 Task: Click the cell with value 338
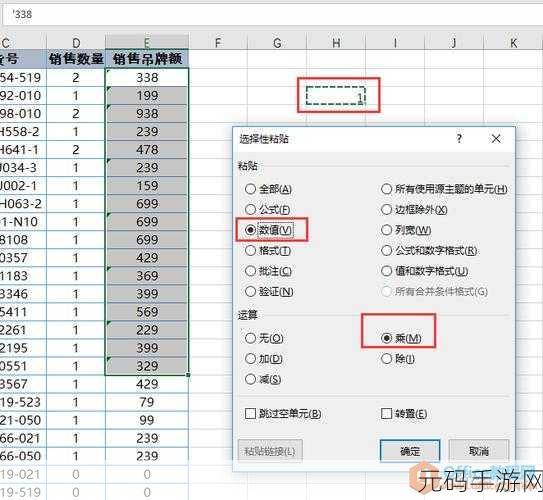(147, 78)
